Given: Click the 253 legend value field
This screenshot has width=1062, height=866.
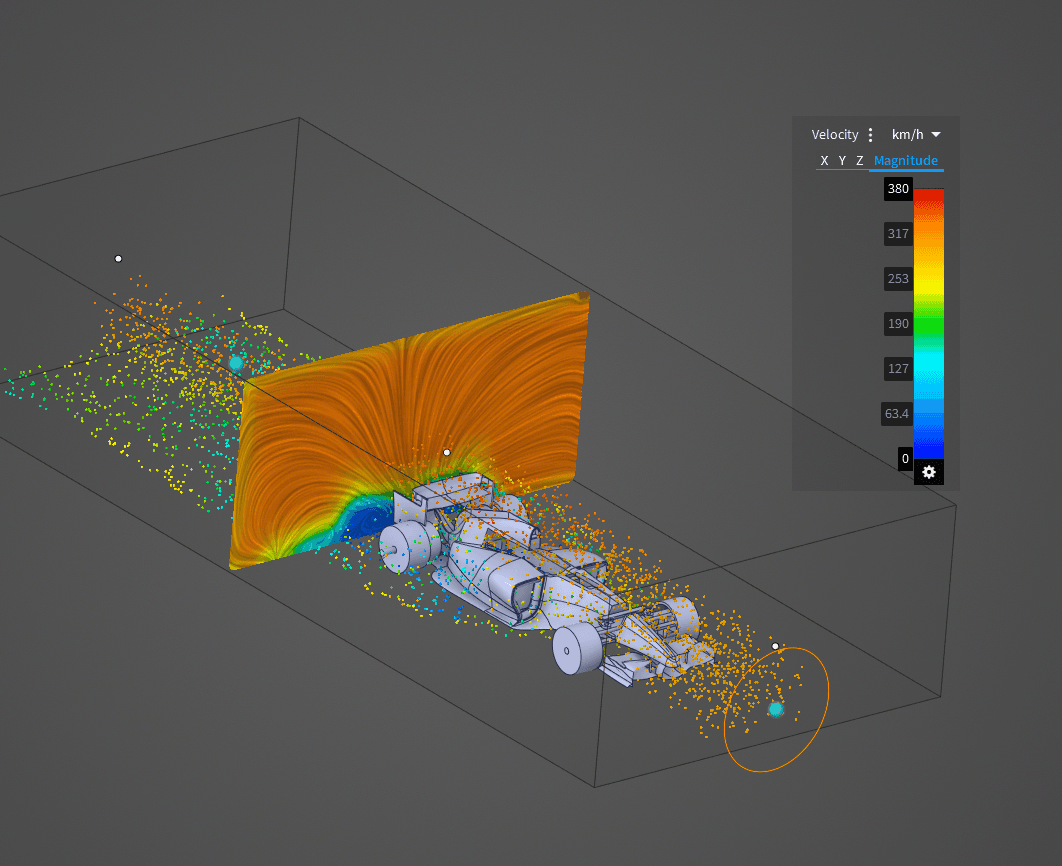Looking at the screenshot, I should pyautogui.click(x=897, y=279).
